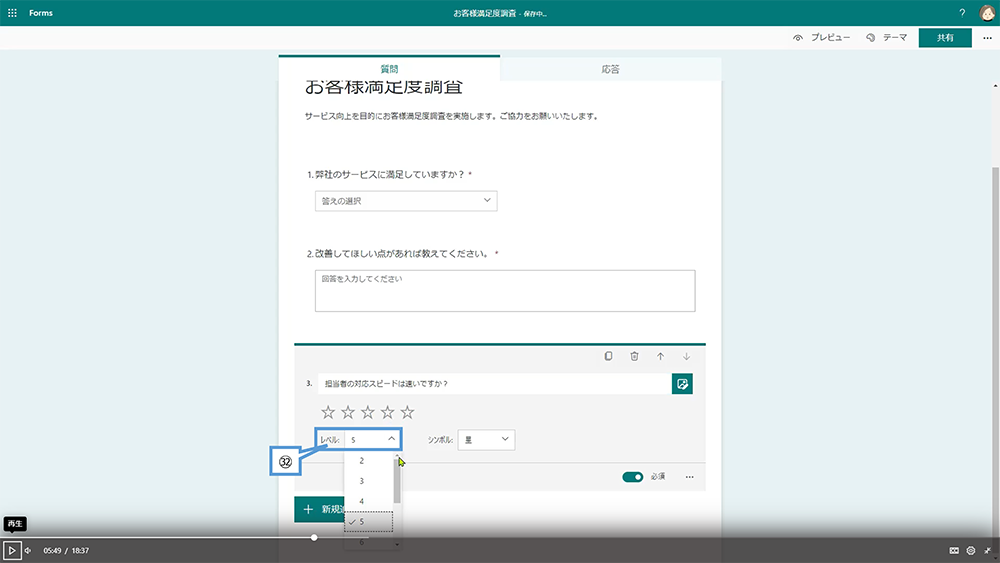Click the third rating star
Screen dimensions: 1000x563
[367, 412]
